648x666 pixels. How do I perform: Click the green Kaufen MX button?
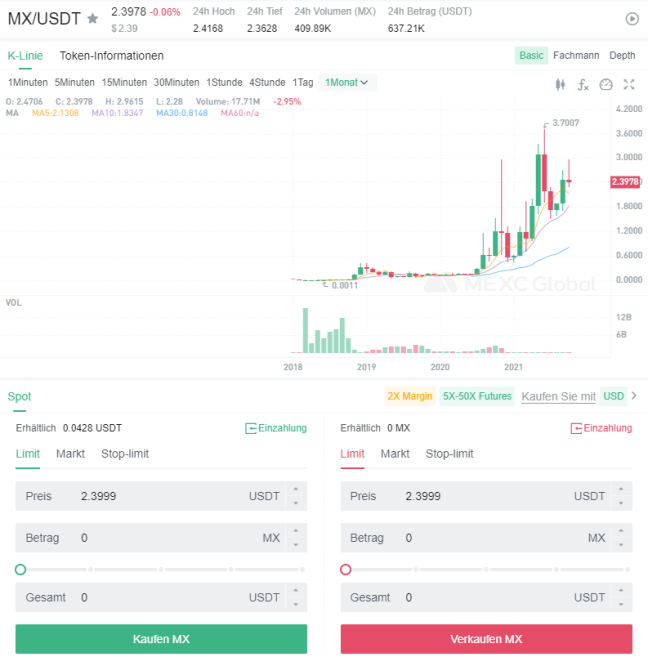(x=161, y=639)
